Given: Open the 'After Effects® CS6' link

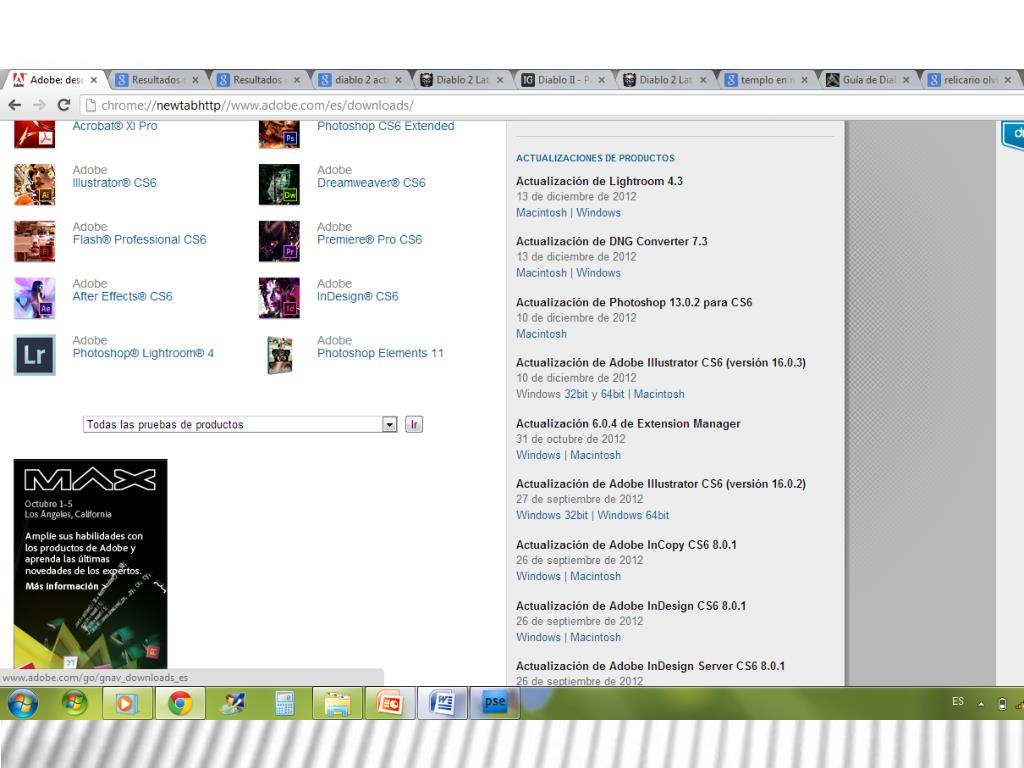Looking at the screenshot, I should 122,296.
